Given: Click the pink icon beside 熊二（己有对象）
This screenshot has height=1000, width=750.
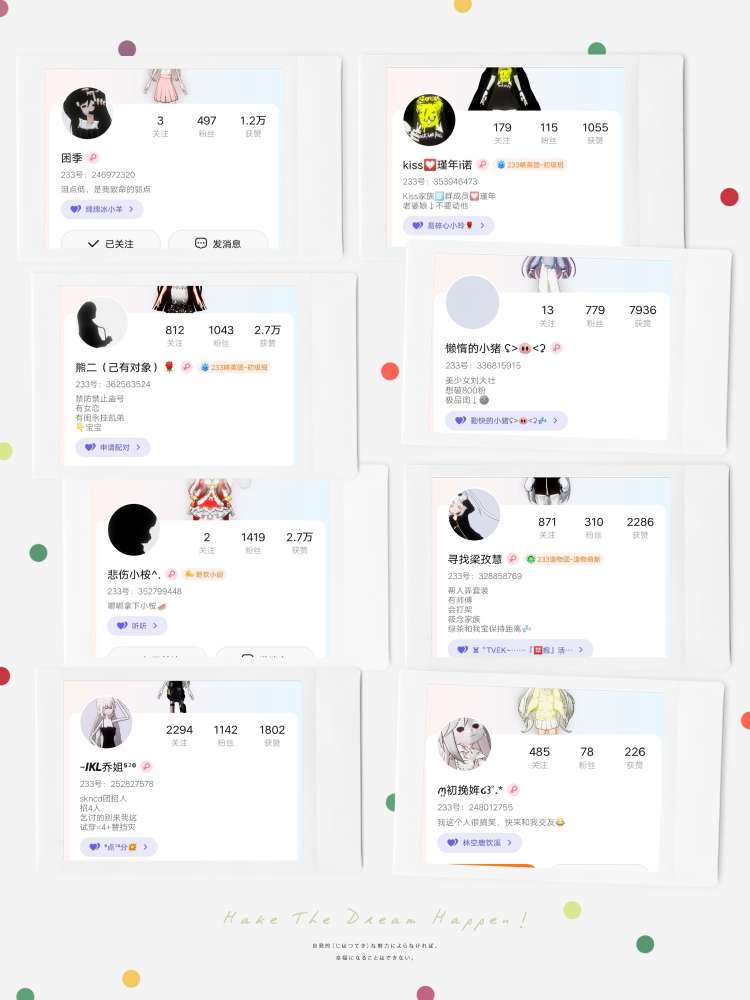Looking at the screenshot, I should (186, 367).
